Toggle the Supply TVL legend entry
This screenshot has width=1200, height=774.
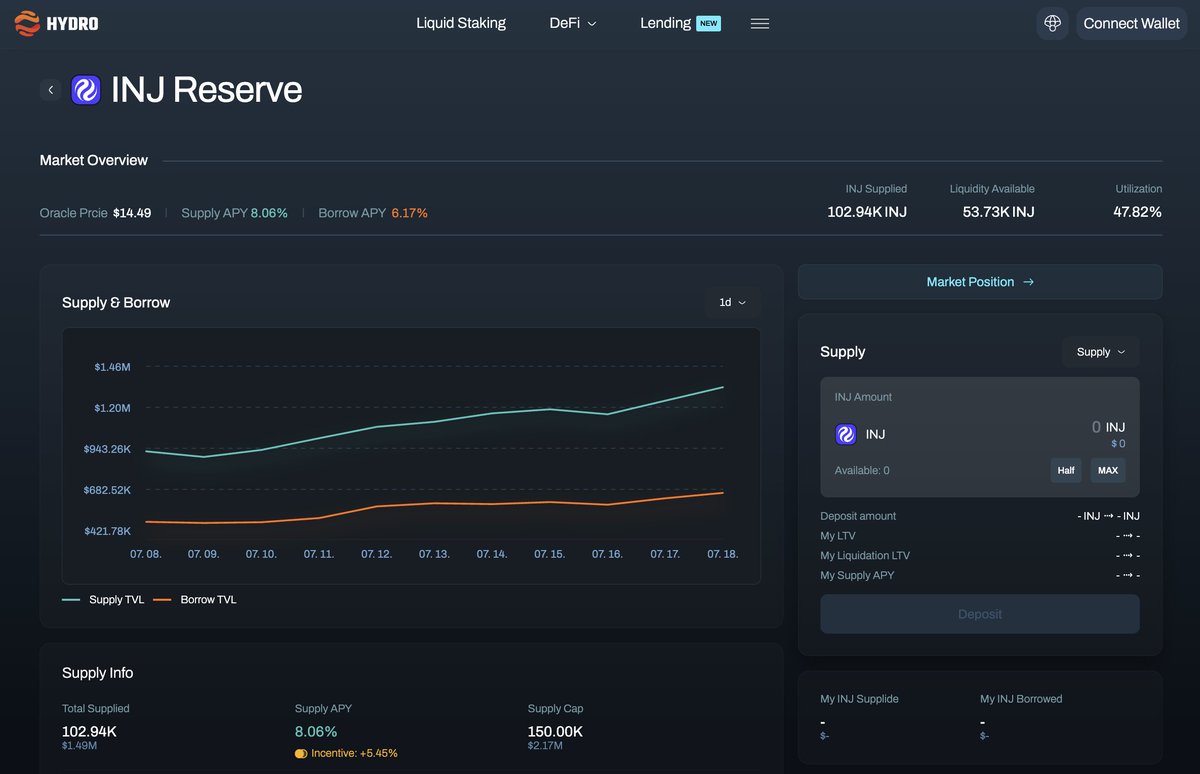tap(103, 600)
